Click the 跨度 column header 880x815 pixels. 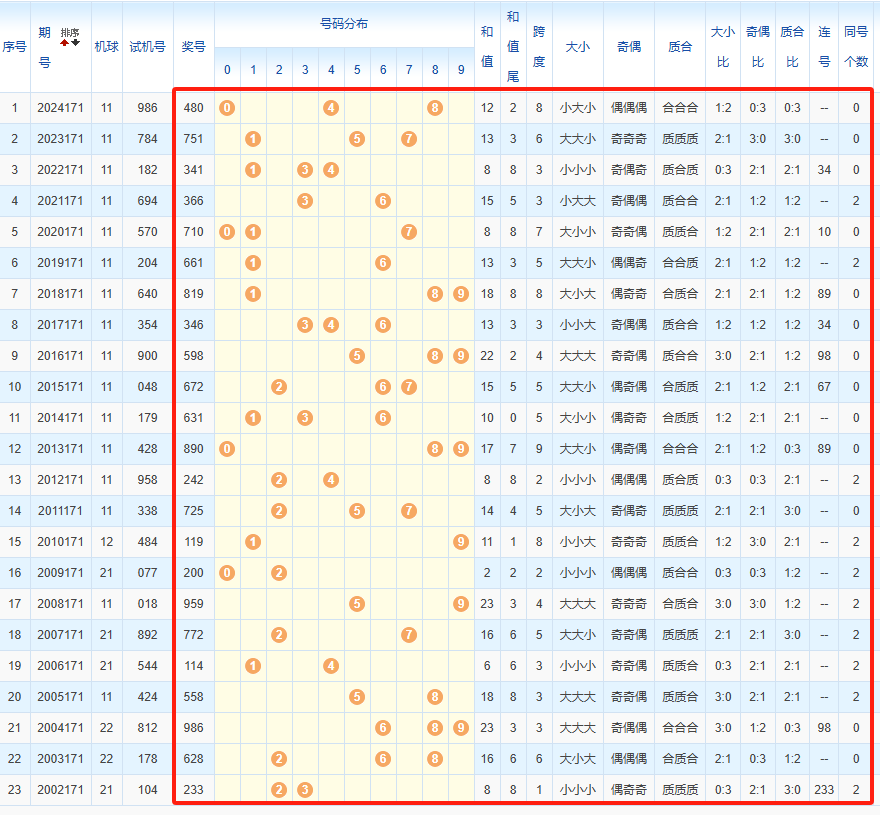tap(539, 47)
